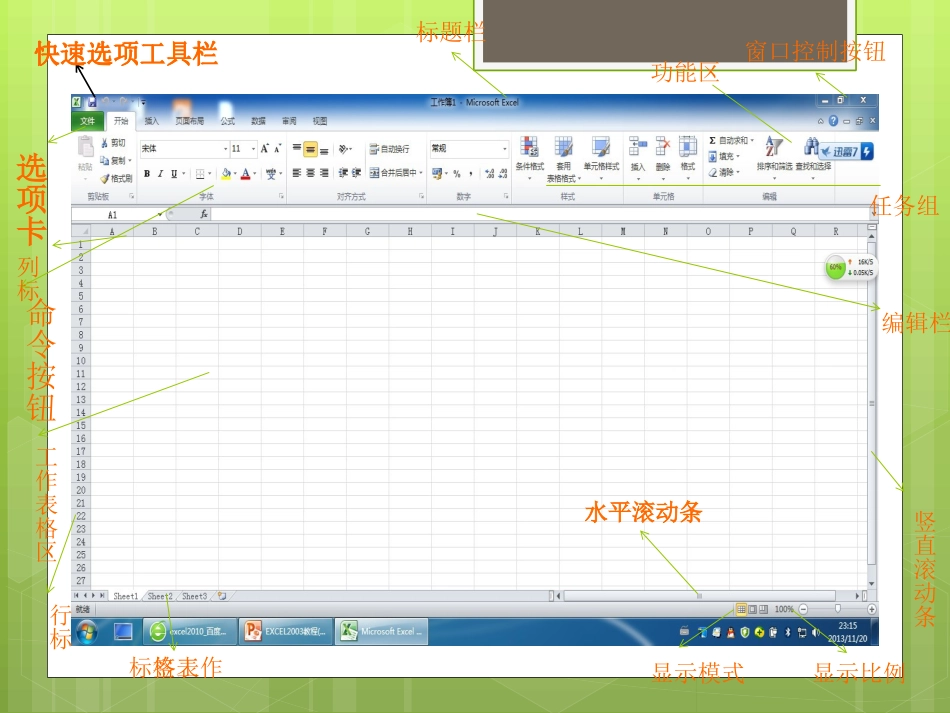
Task: Toggle align text left
Action: 297,173
